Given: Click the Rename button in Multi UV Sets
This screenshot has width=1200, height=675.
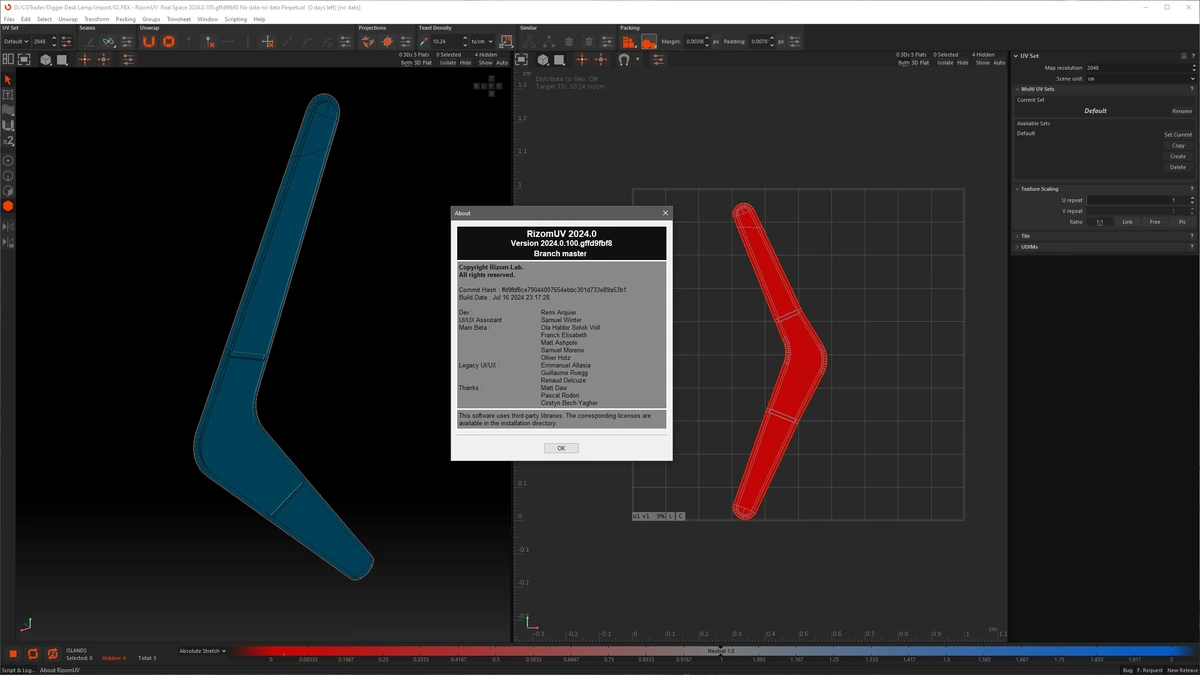Looking at the screenshot, I should point(1181,111).
